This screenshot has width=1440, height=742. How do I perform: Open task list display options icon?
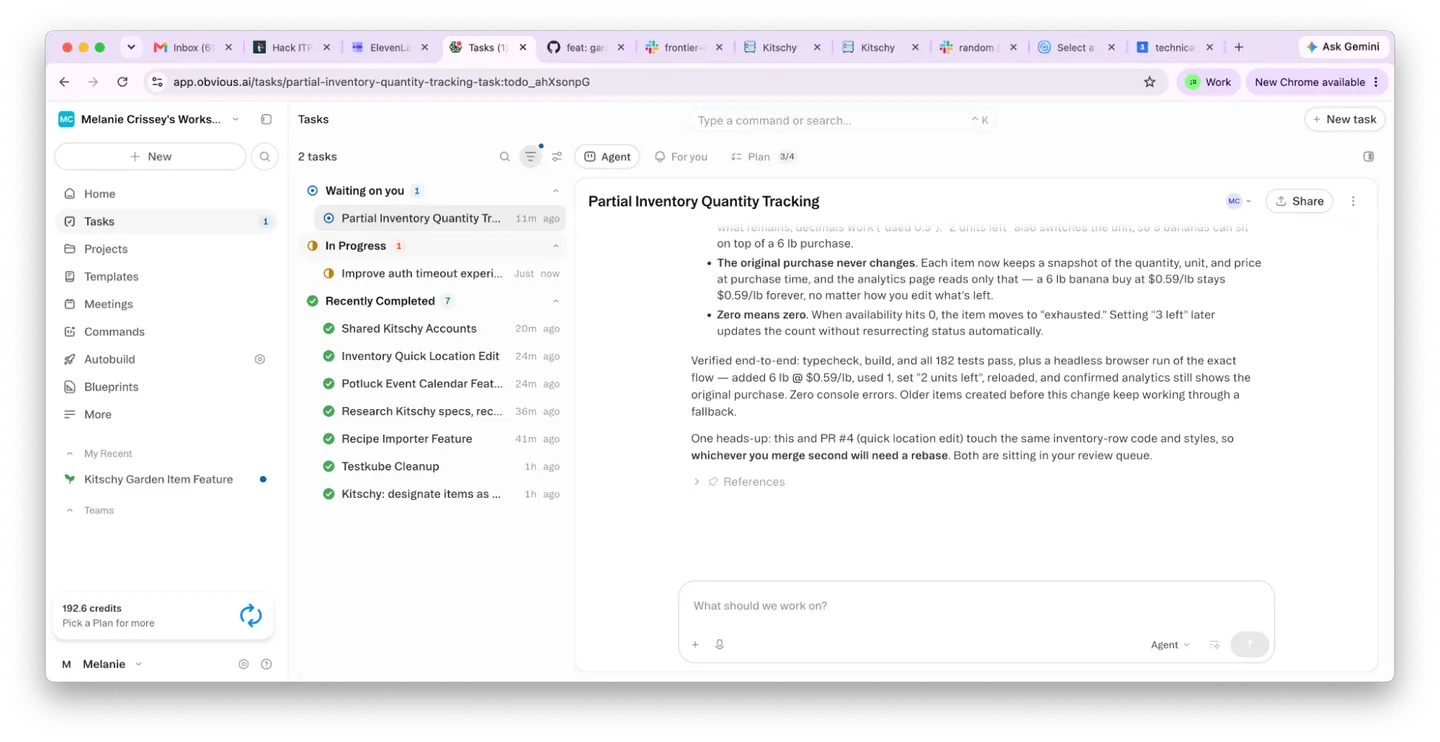pyautogui.click(x=557, y=156)
